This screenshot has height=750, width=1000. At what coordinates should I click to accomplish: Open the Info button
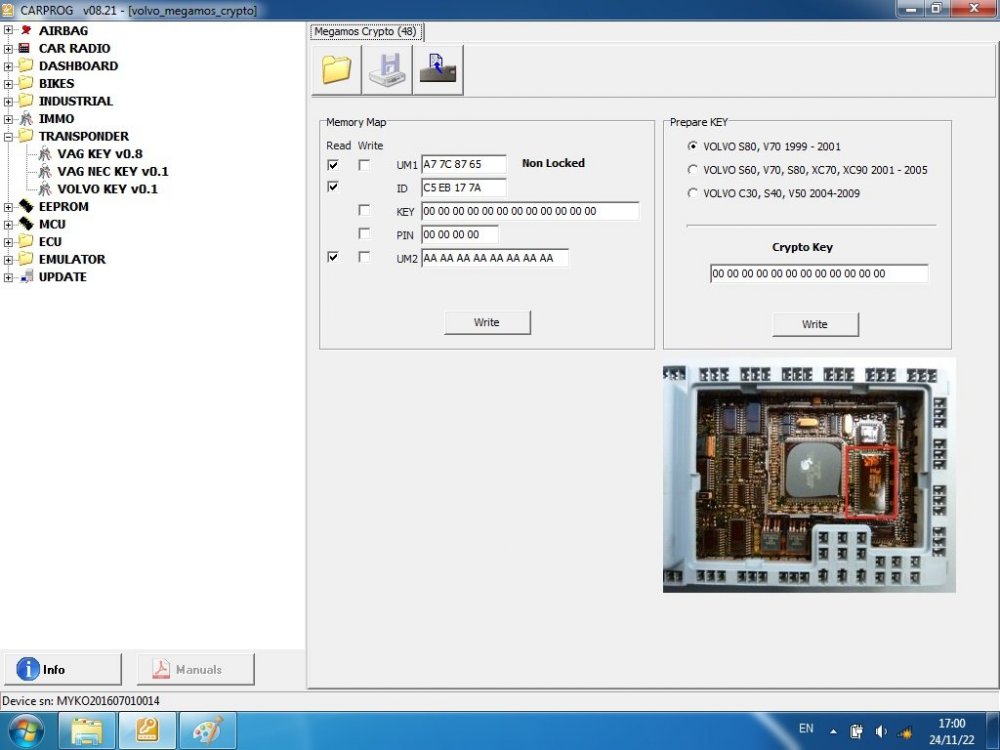[62, 670]
